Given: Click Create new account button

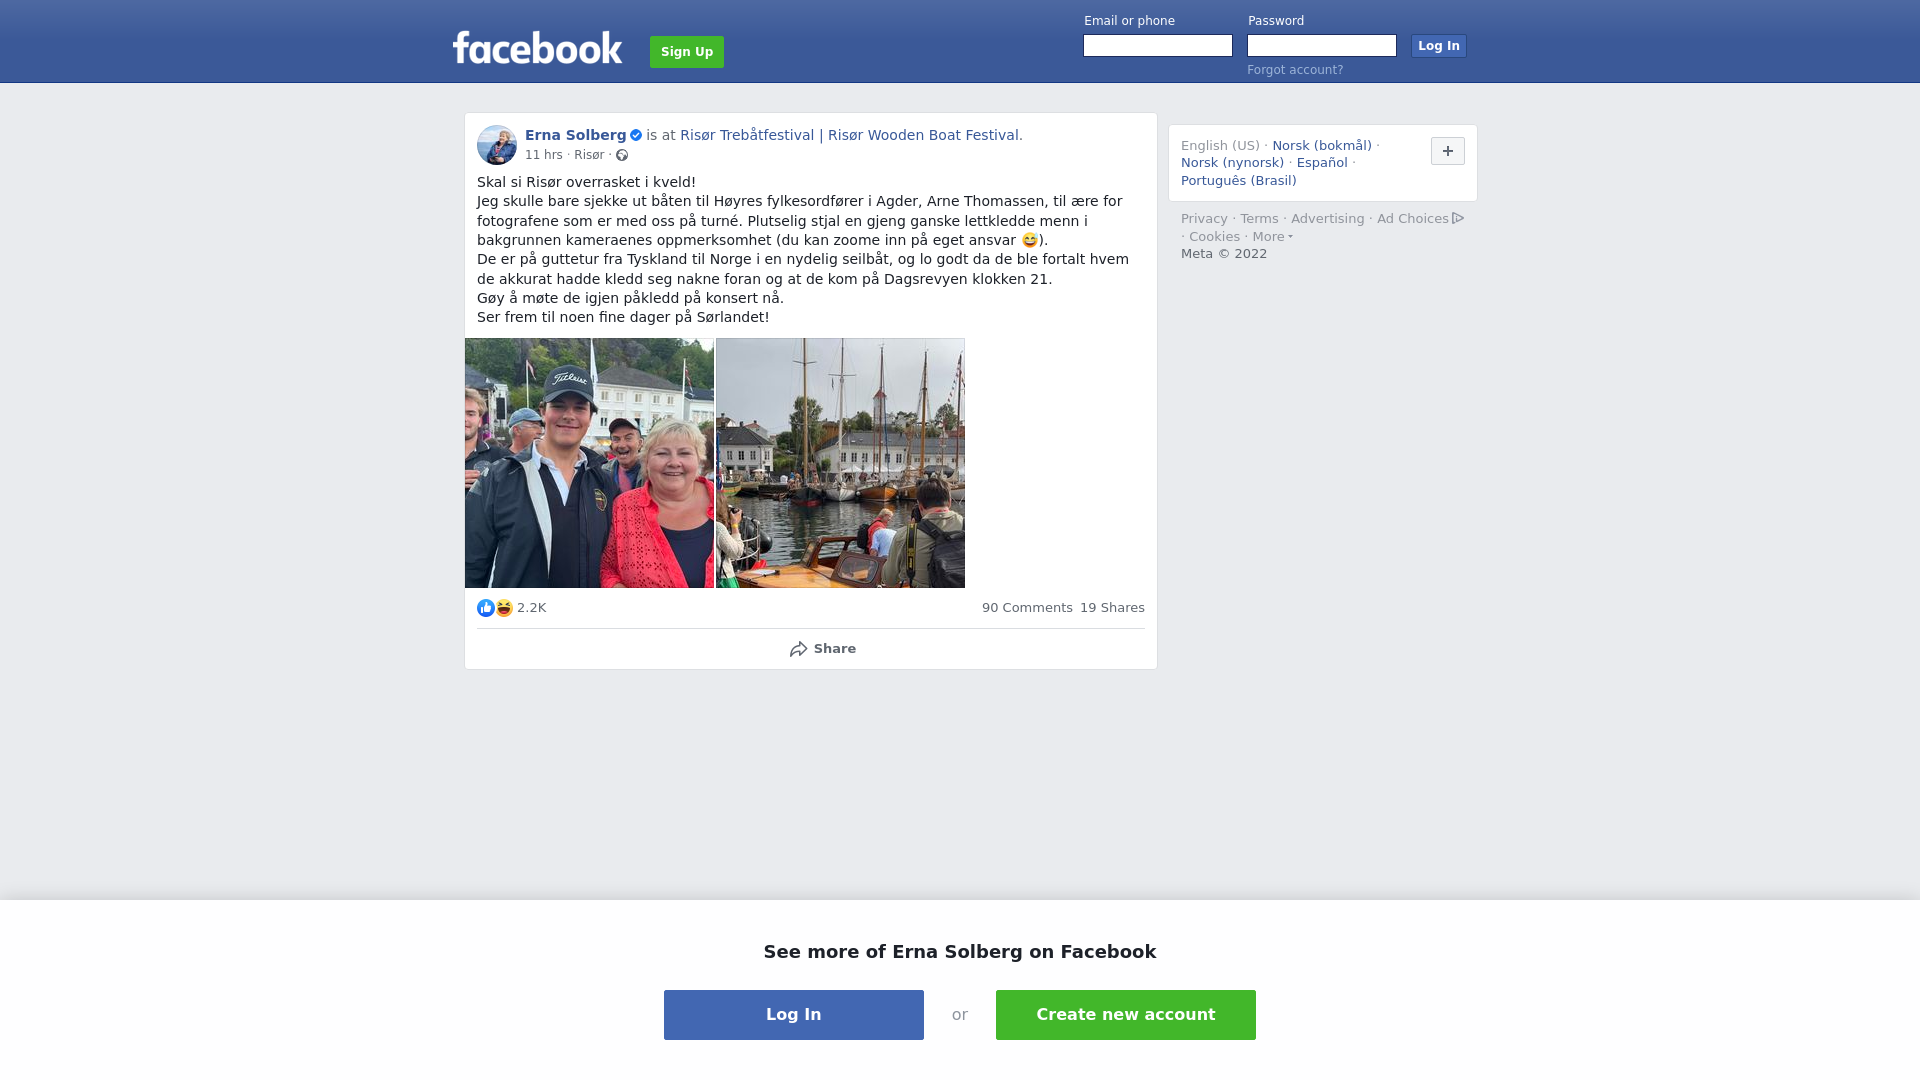Looking at the screenshot, I should click(1126, 1015).
